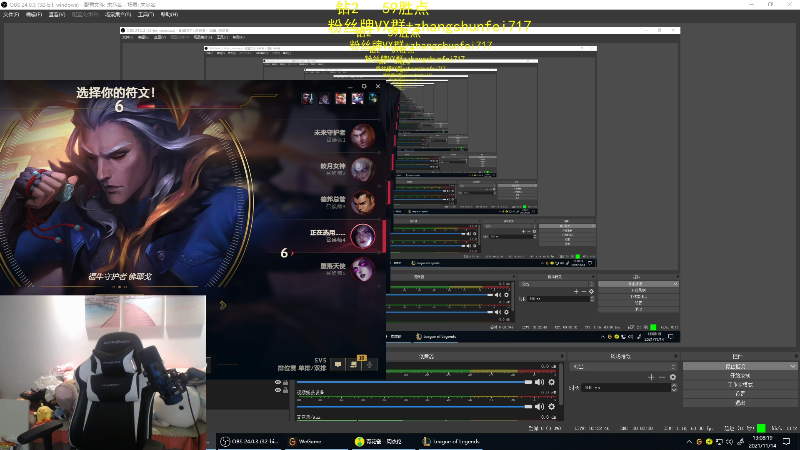Switch to League of Legends in taskbar

(x=451, y=441)
